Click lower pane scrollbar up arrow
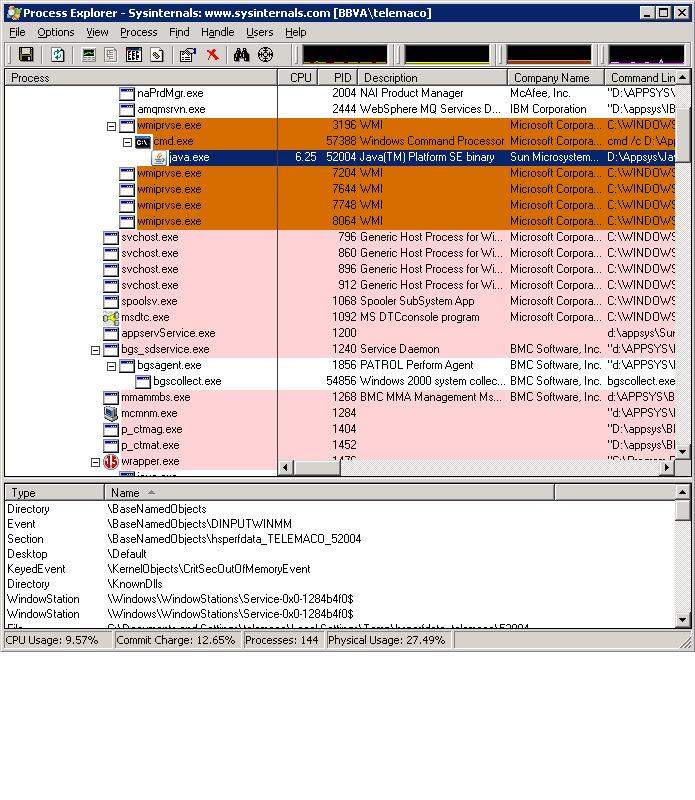Screen dimensions: 695x800 683,492
